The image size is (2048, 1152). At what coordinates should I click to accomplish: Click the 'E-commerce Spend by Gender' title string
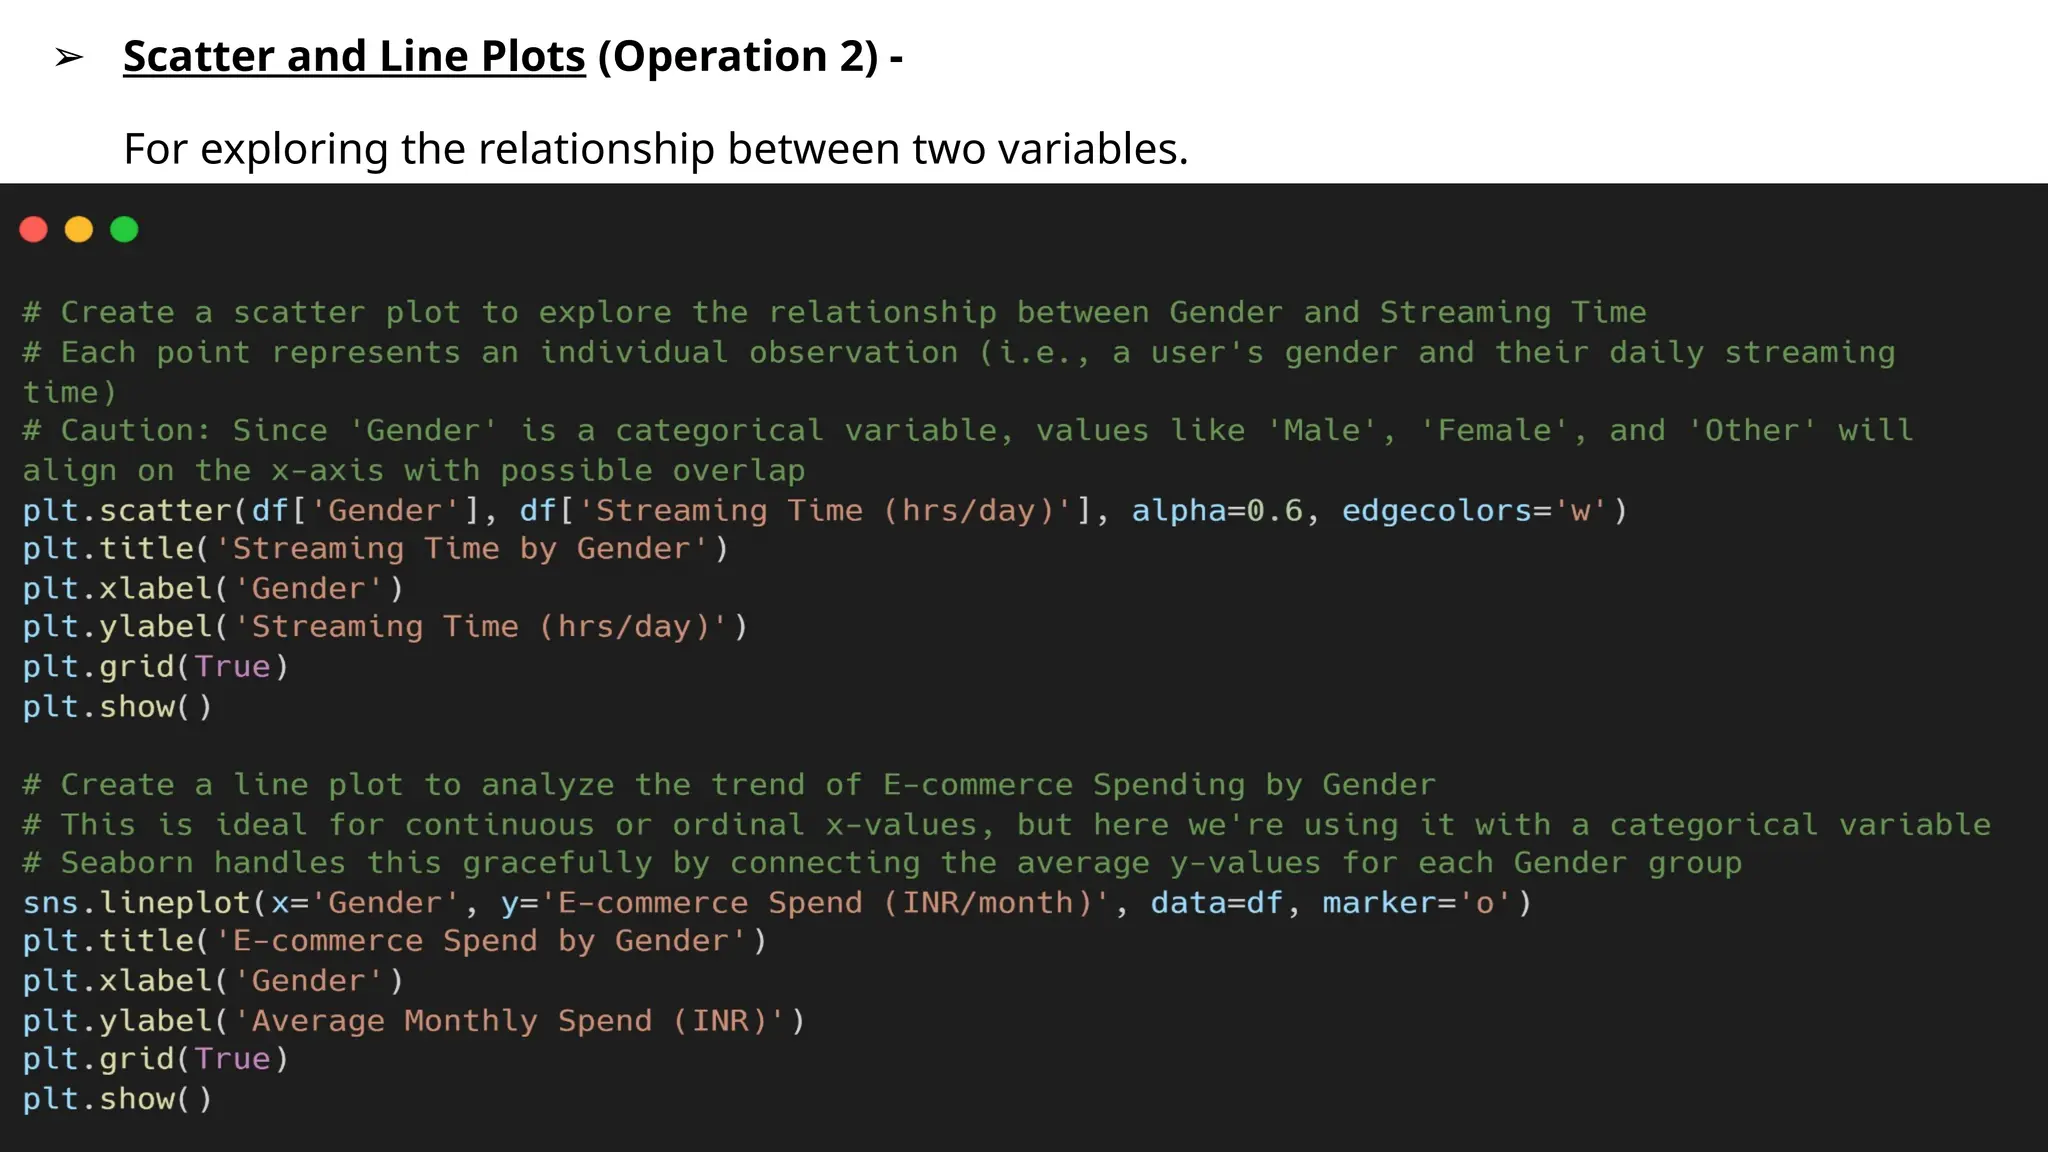[480, 941]
